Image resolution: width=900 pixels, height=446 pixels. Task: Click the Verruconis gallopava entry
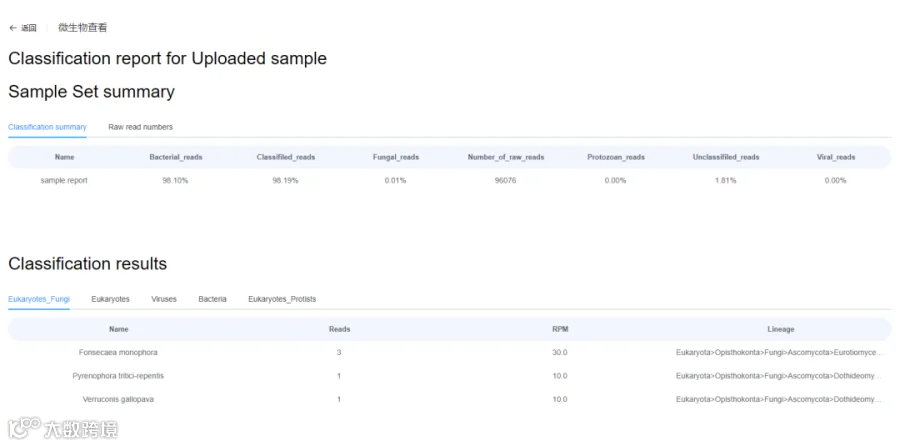click(118, 399)
